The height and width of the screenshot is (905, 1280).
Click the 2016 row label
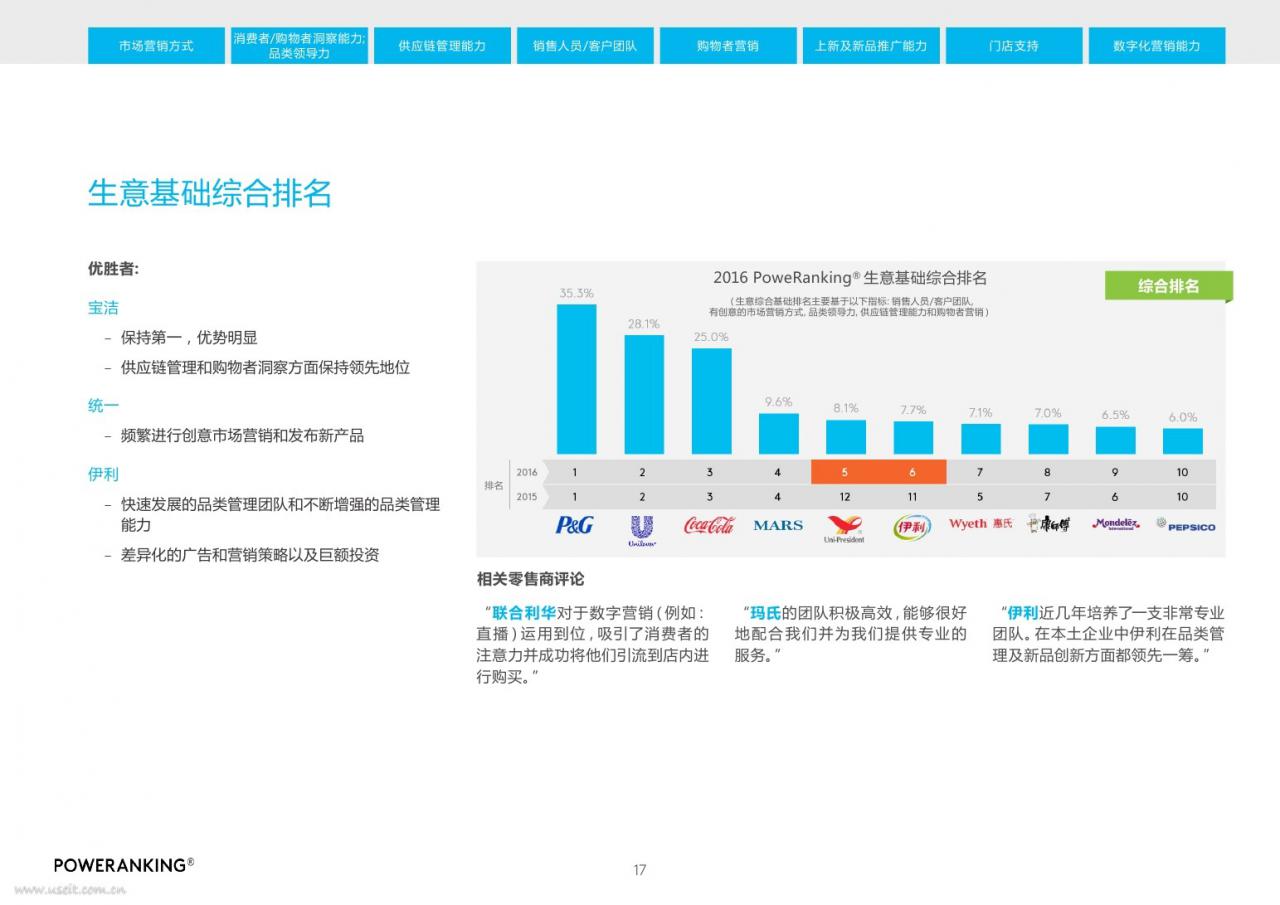526,472
